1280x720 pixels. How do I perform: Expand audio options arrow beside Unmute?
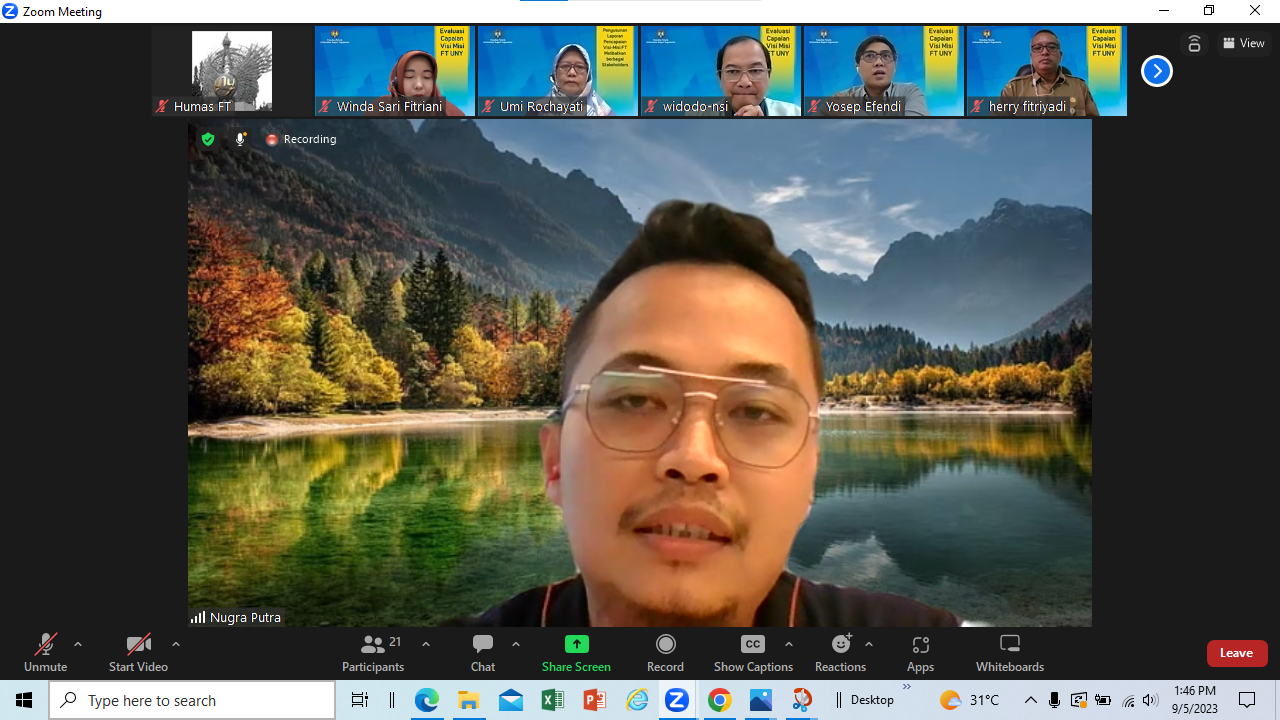78,644
